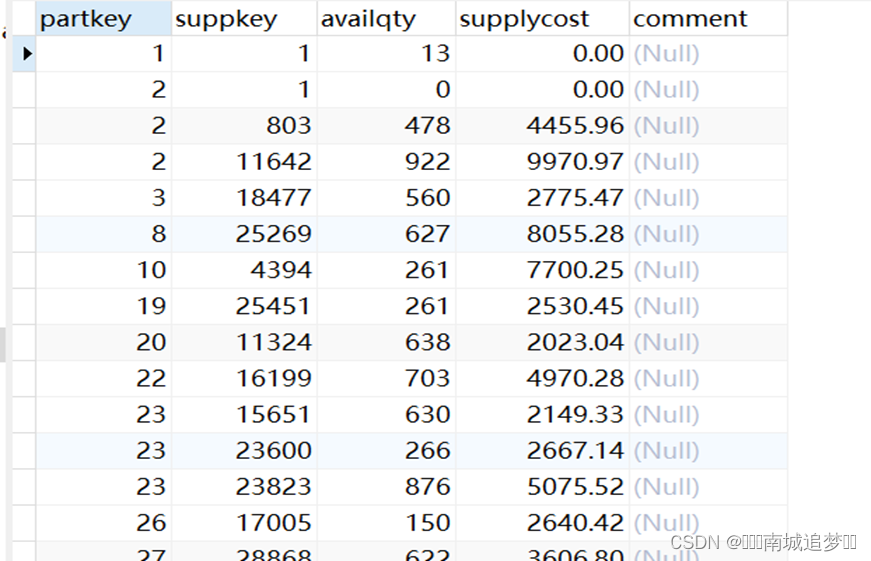Viewport: 871px width, 561px height.
Task: Click availqty cell 560
Action: (x=386, y=198)
